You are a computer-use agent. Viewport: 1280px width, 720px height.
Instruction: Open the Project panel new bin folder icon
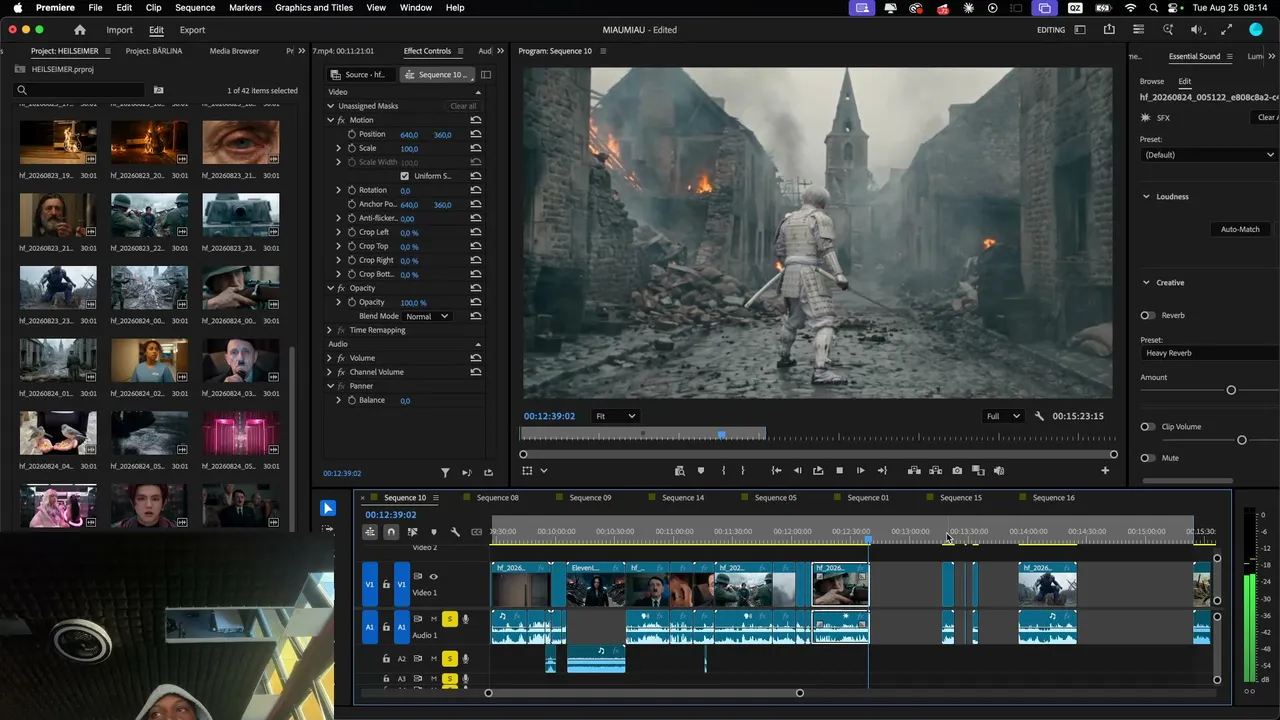(158, 90)
